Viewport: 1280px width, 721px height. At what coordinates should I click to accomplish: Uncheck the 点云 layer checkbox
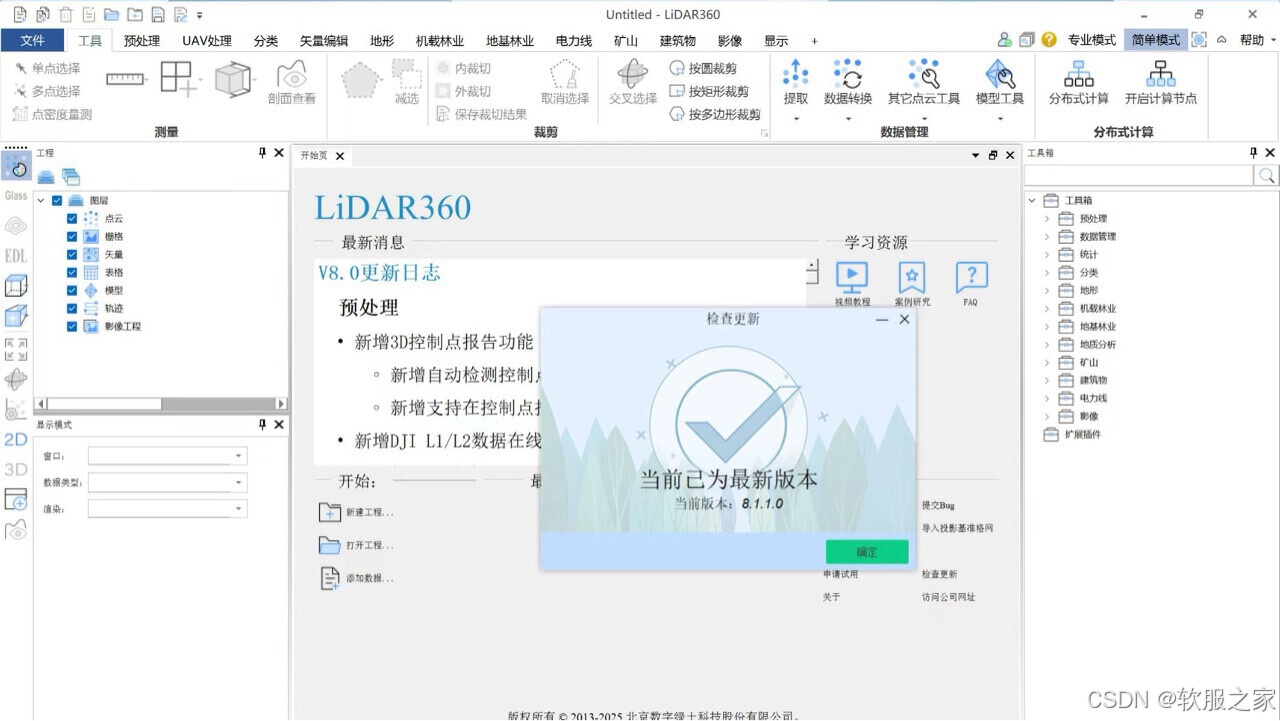click(72, 218)
